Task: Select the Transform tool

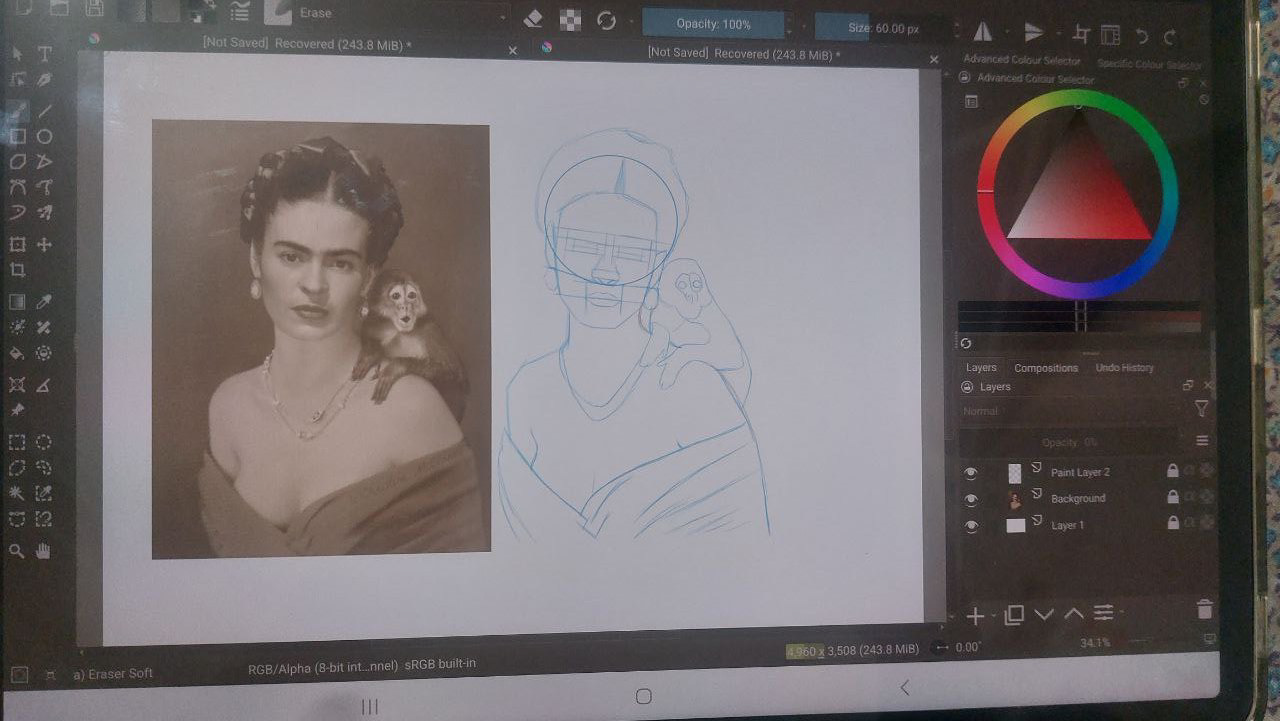Action: (17, 245)
